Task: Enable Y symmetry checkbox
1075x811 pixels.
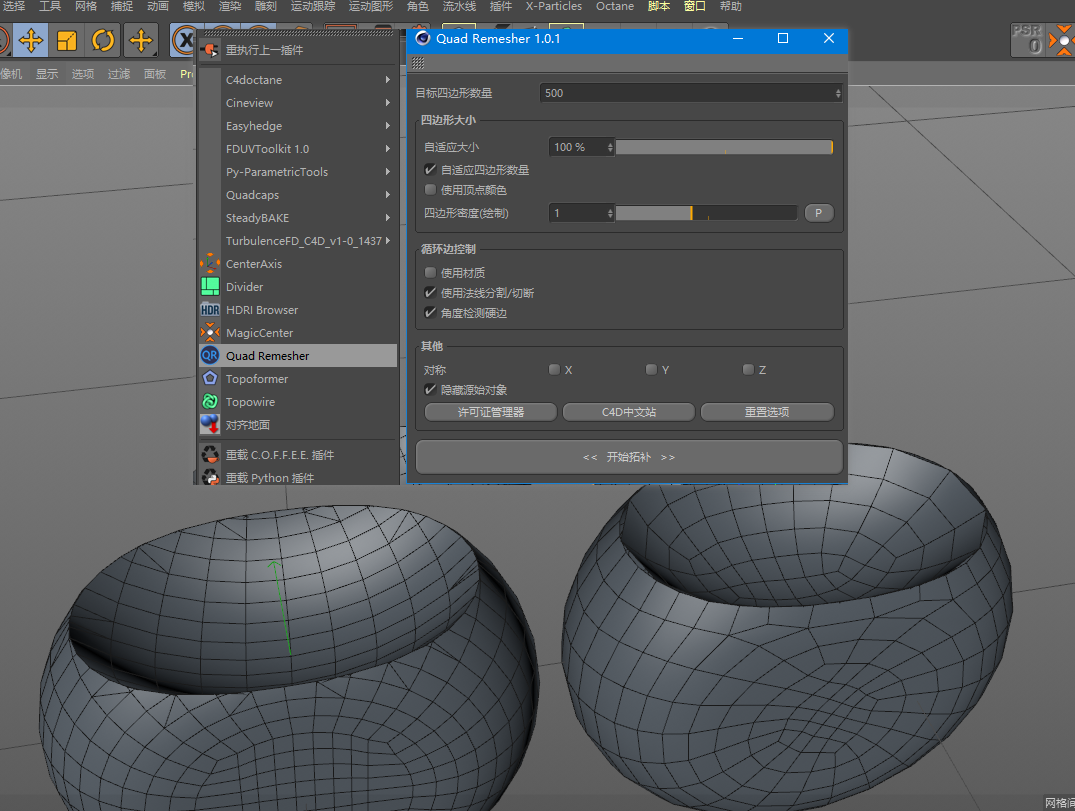Action: [651, 370]
